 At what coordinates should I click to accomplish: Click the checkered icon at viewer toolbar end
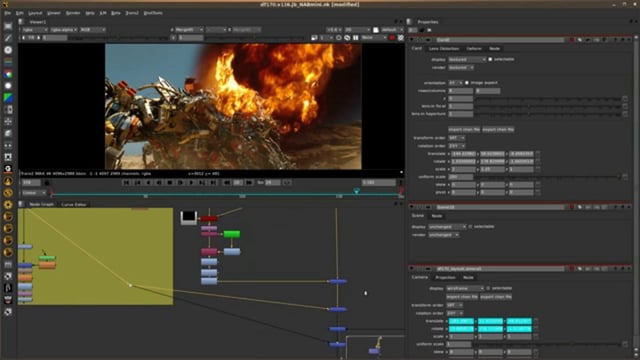pos(401,38)
